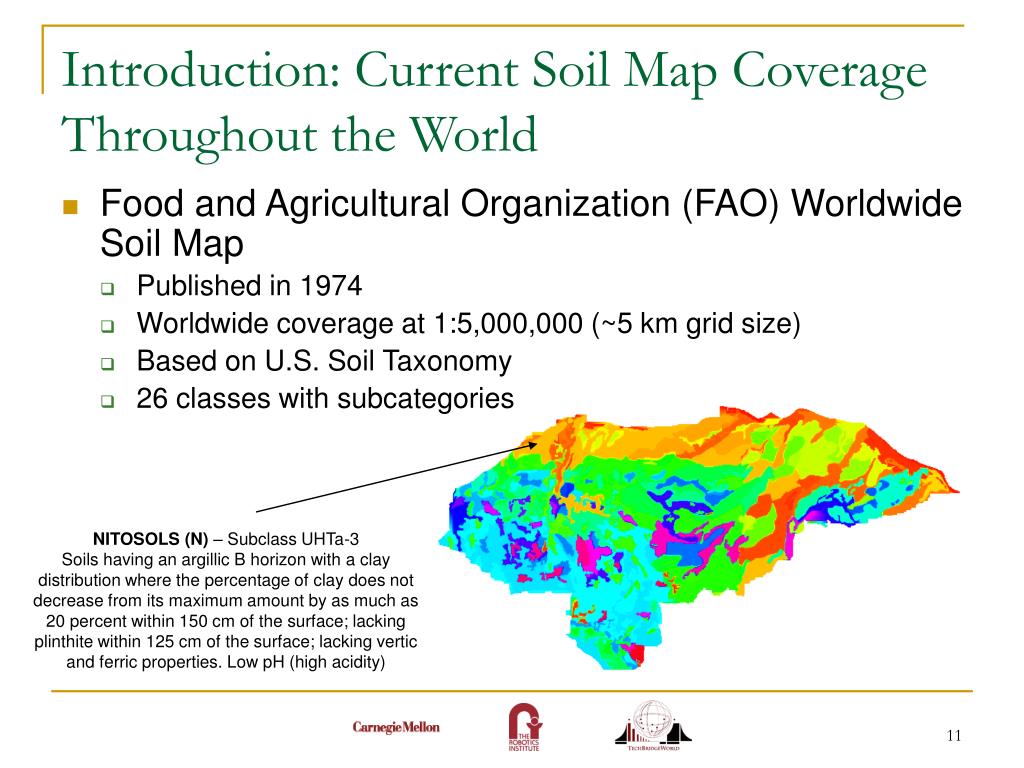The width and height of the screenshot is (1024, 768).
Task: Click the checkbox bullet beside Worldwide coverage
Action: [108, 325]
